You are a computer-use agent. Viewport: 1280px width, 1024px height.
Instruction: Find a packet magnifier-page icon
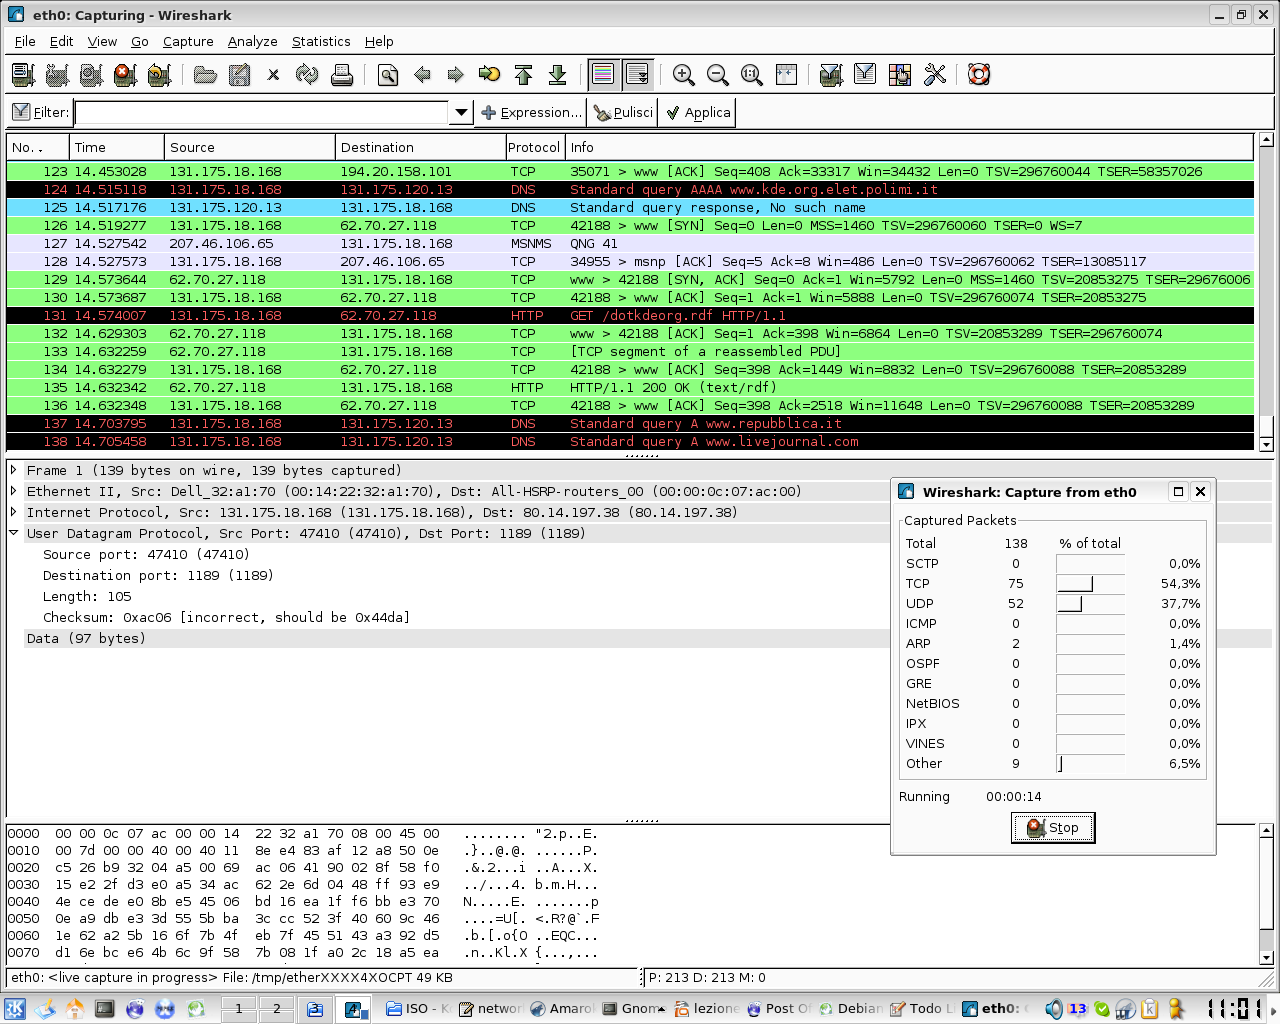pos(388,75)
